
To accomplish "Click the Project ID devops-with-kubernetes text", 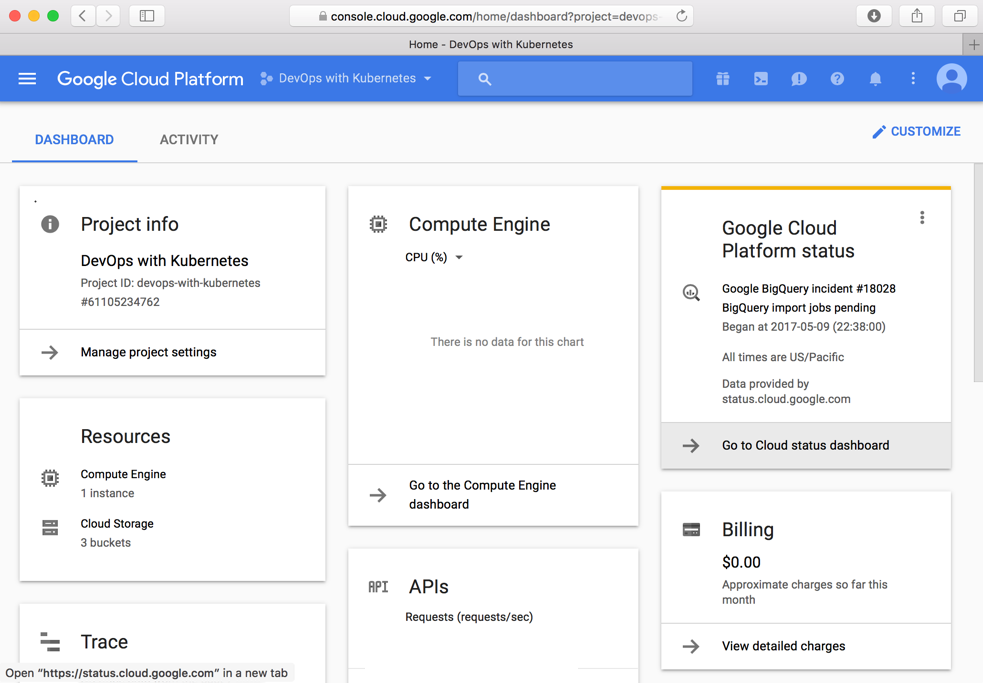I will 171,283.
